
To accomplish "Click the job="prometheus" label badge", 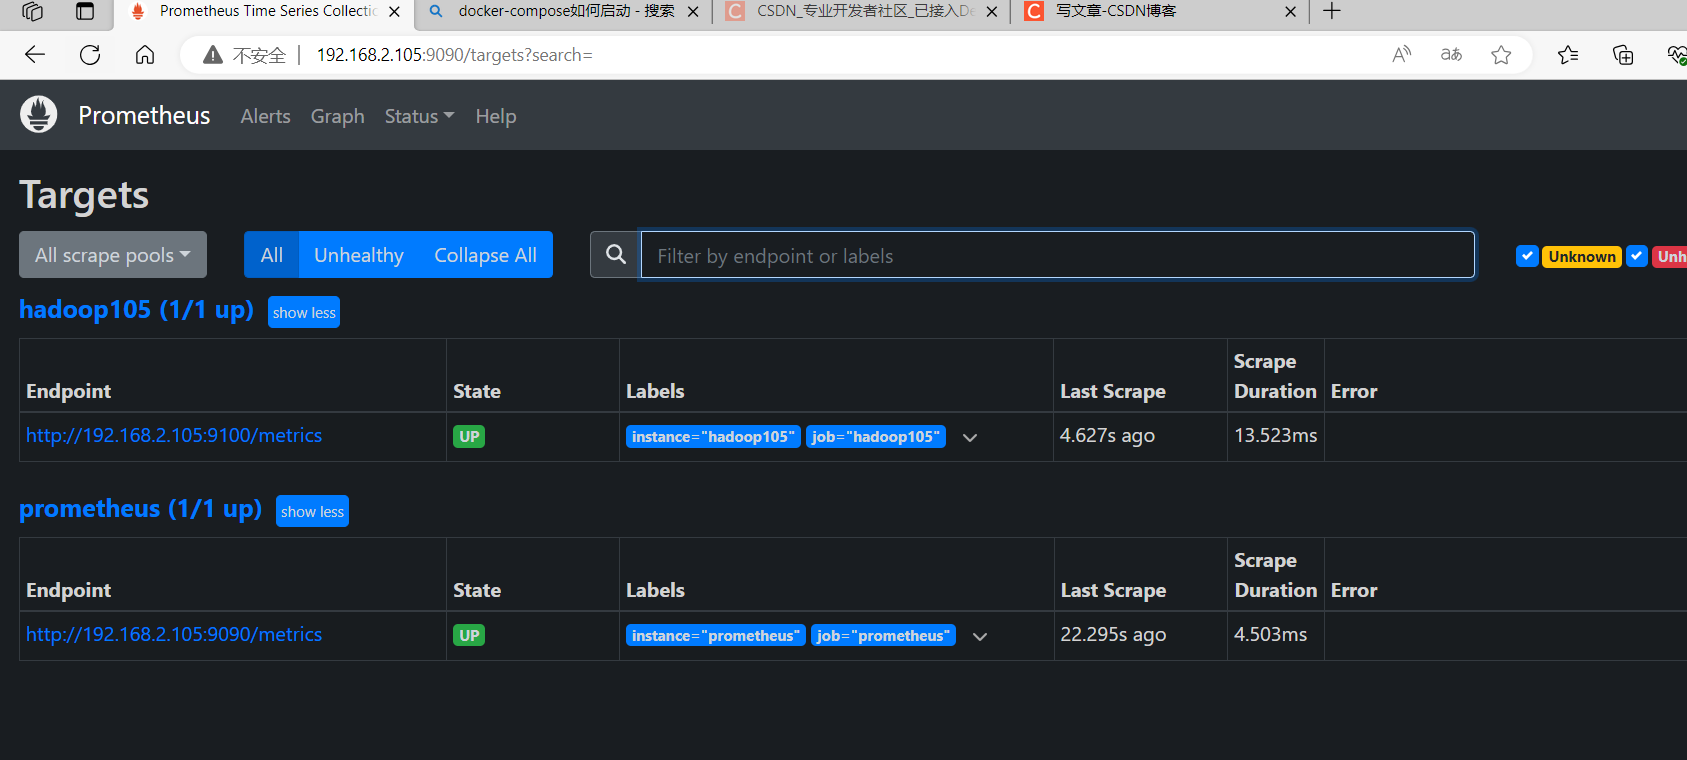I will pyautogui.click(x=883, y=636).
